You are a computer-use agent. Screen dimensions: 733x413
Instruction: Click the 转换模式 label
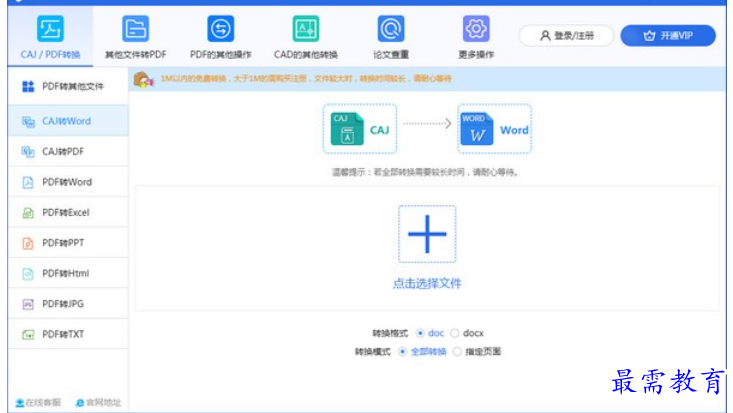(x=373, y=352)
